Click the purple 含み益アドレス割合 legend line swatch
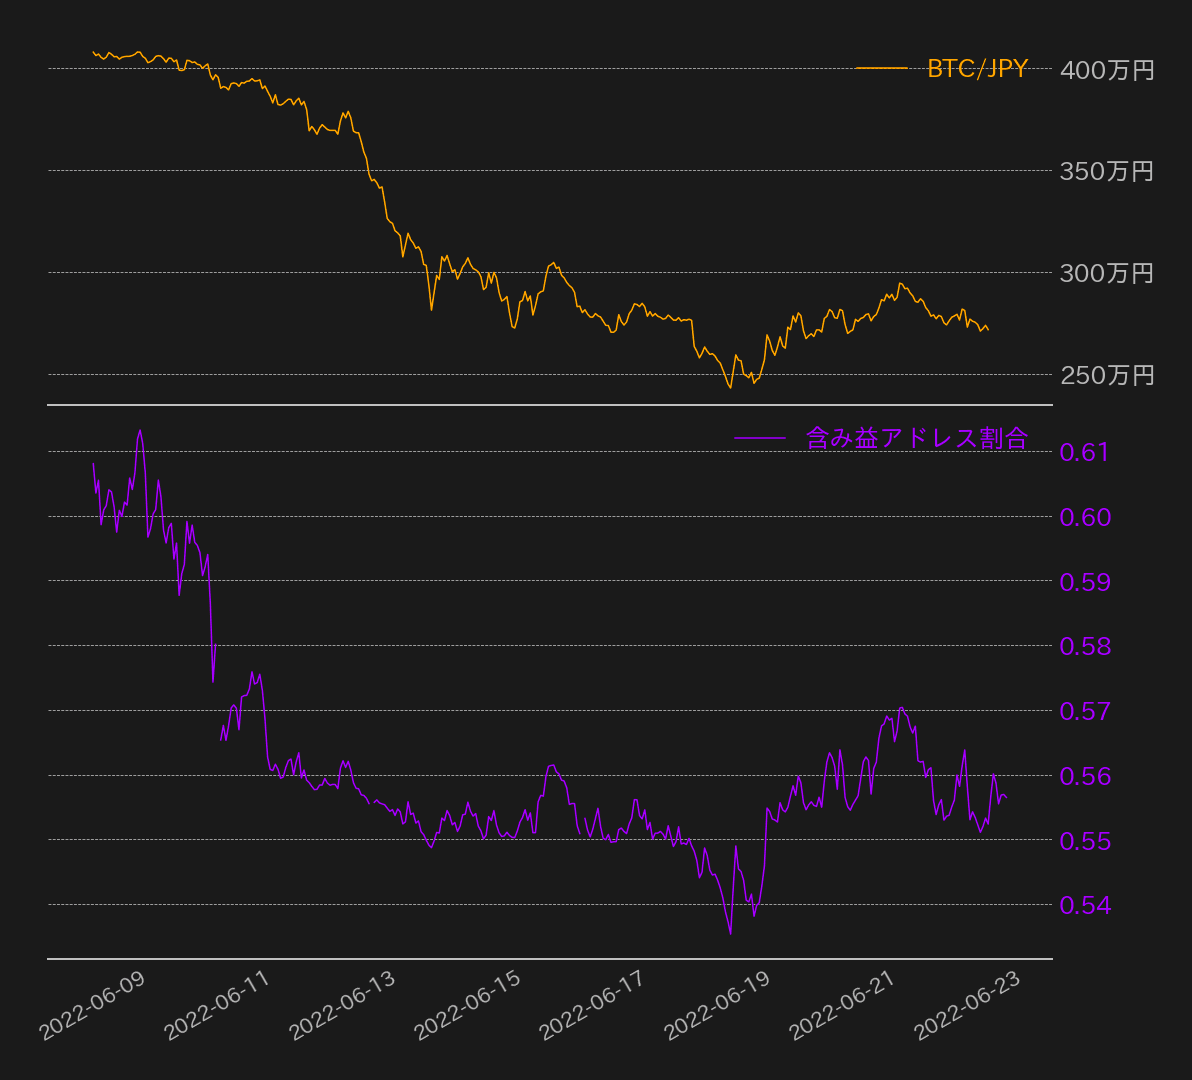This screenshot has height=1080, width=1192. [x=760, y=438]
